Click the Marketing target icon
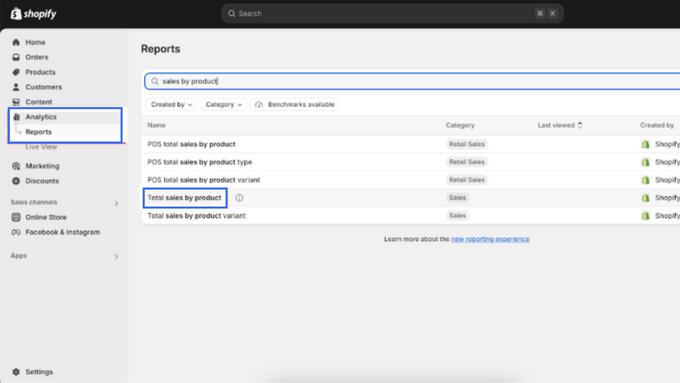 coord(16,166)
